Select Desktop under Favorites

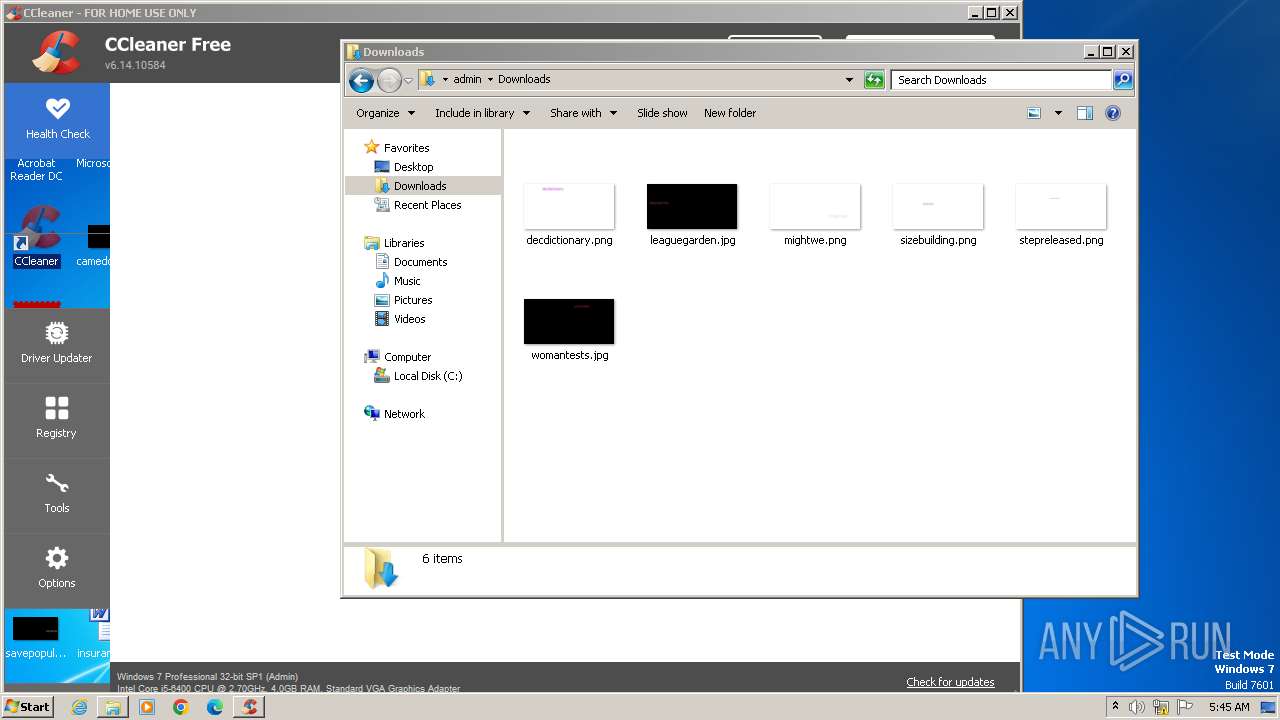(x=413, y=167)
